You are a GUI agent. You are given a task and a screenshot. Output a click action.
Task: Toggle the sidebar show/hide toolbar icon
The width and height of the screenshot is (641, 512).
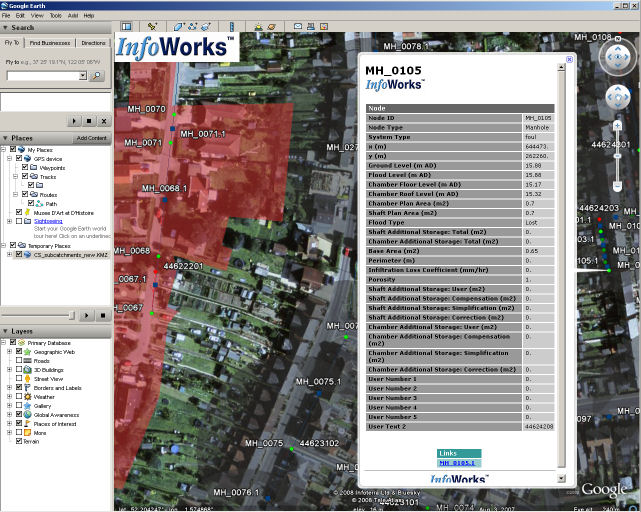point(126,27)
